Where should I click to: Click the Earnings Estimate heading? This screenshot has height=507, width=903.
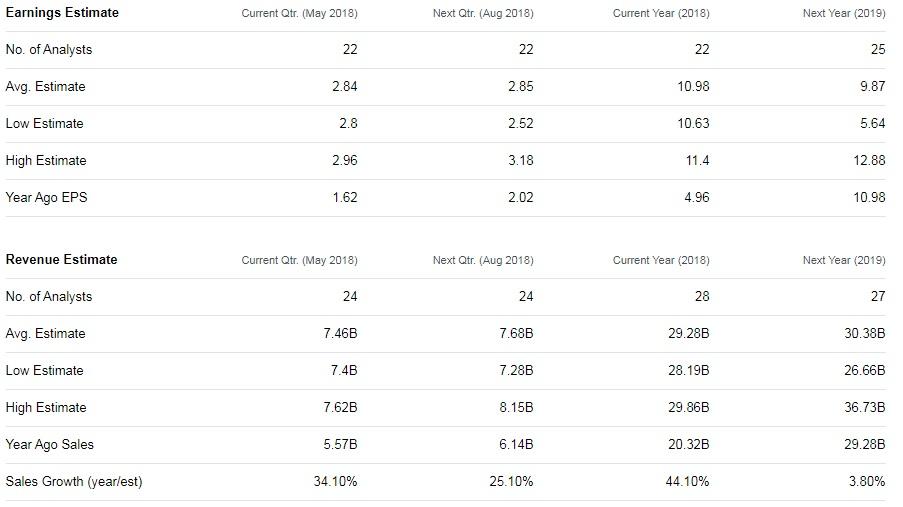[62, 13]
